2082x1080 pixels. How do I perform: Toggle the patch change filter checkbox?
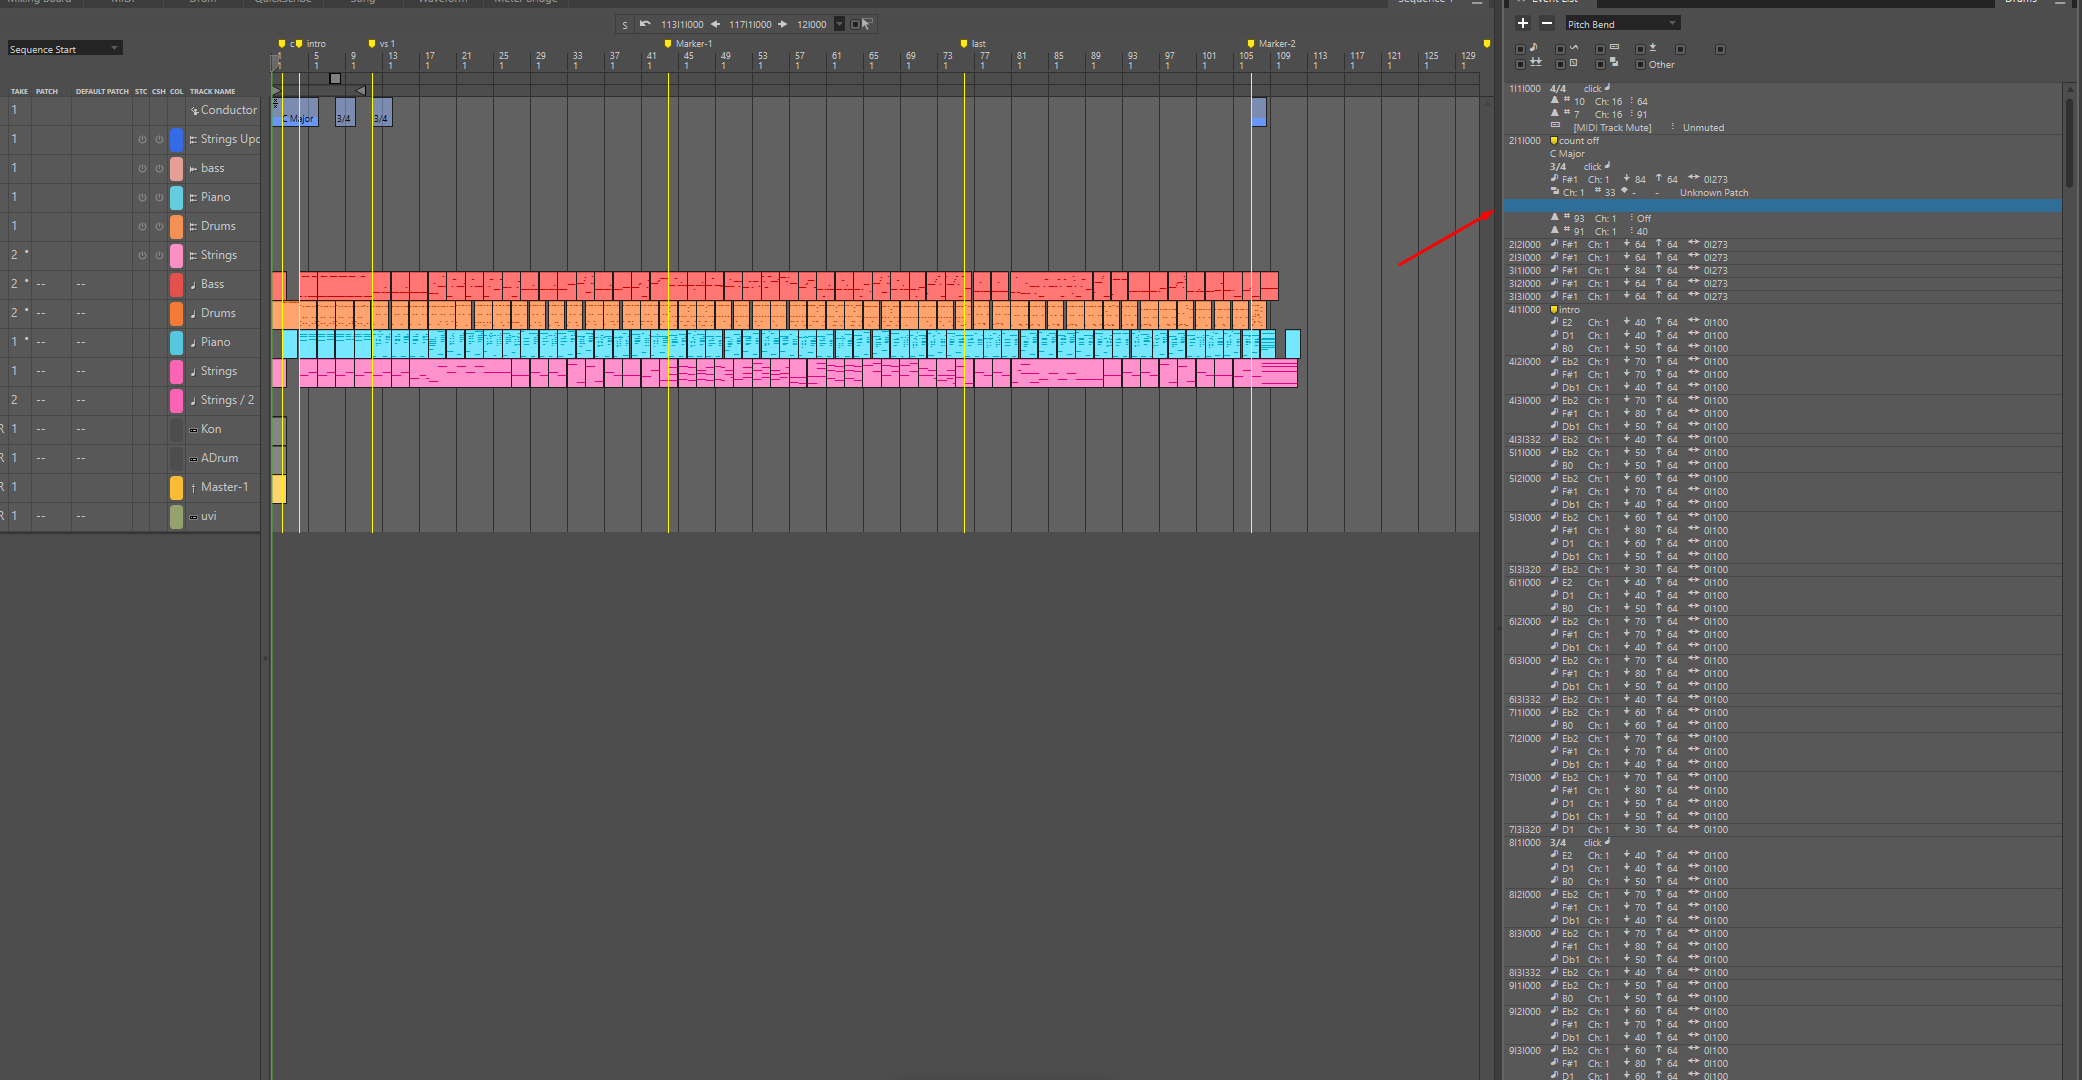click(x=1600, y=49)
